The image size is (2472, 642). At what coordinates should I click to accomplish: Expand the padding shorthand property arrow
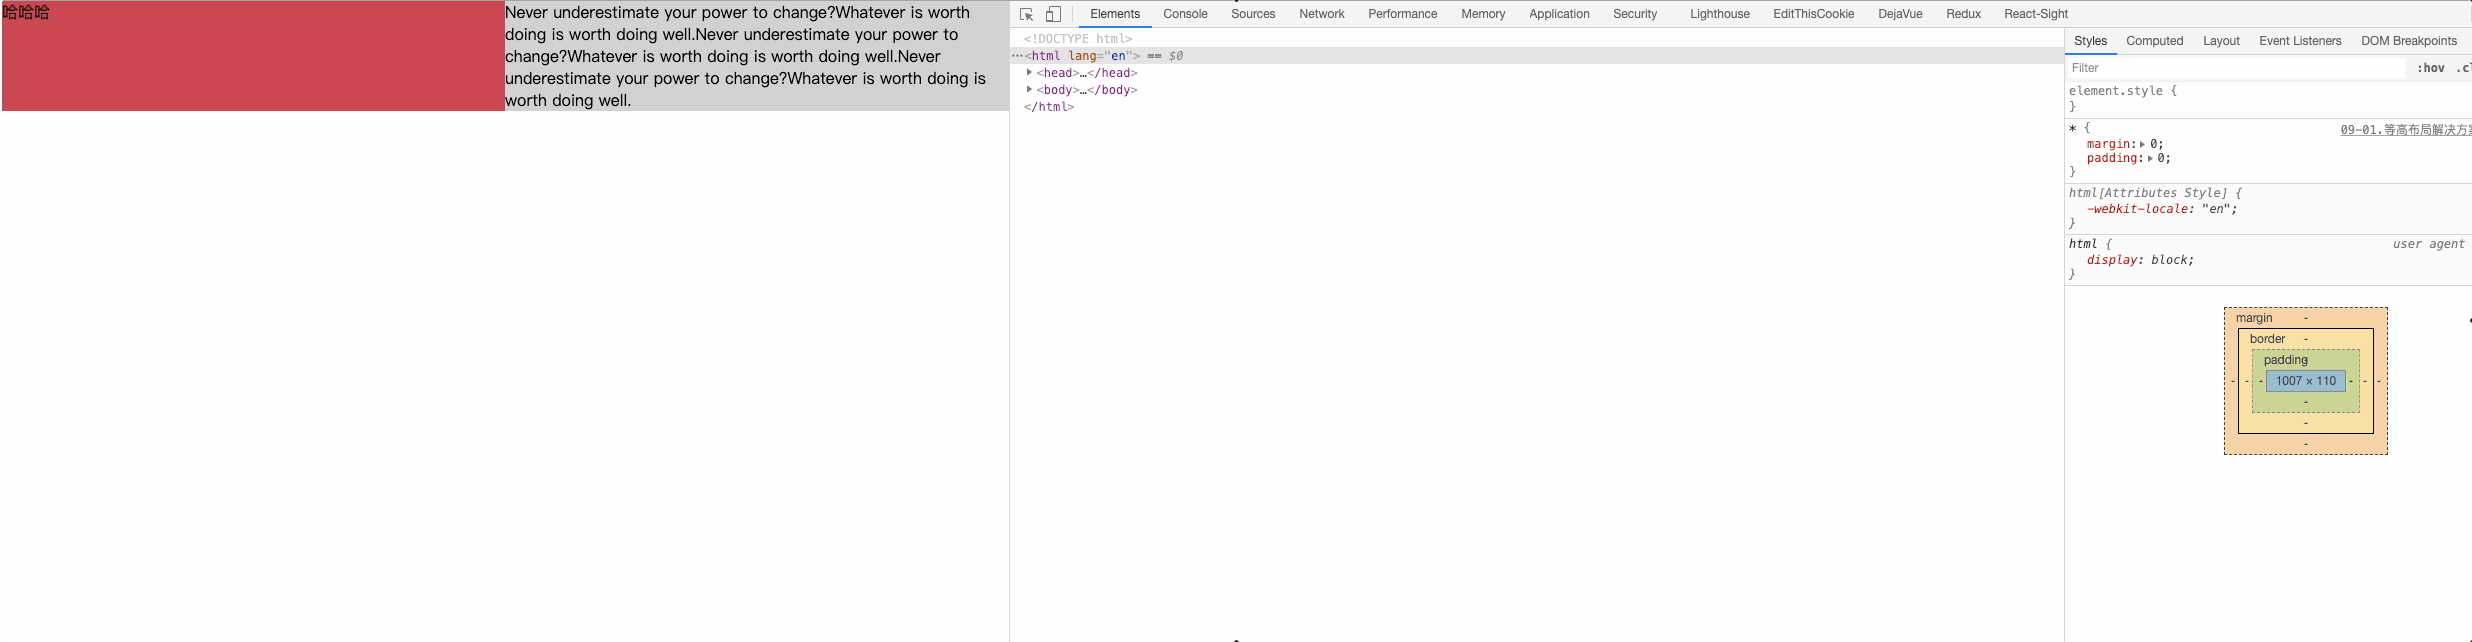click(x=2150, y=159)
